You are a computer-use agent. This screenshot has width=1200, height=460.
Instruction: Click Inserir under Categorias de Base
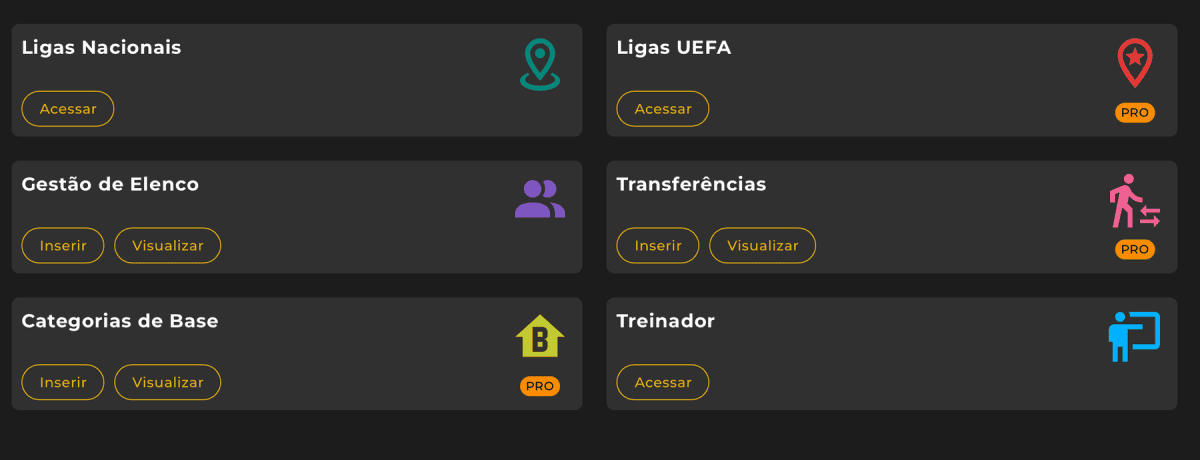coord(63,382)
